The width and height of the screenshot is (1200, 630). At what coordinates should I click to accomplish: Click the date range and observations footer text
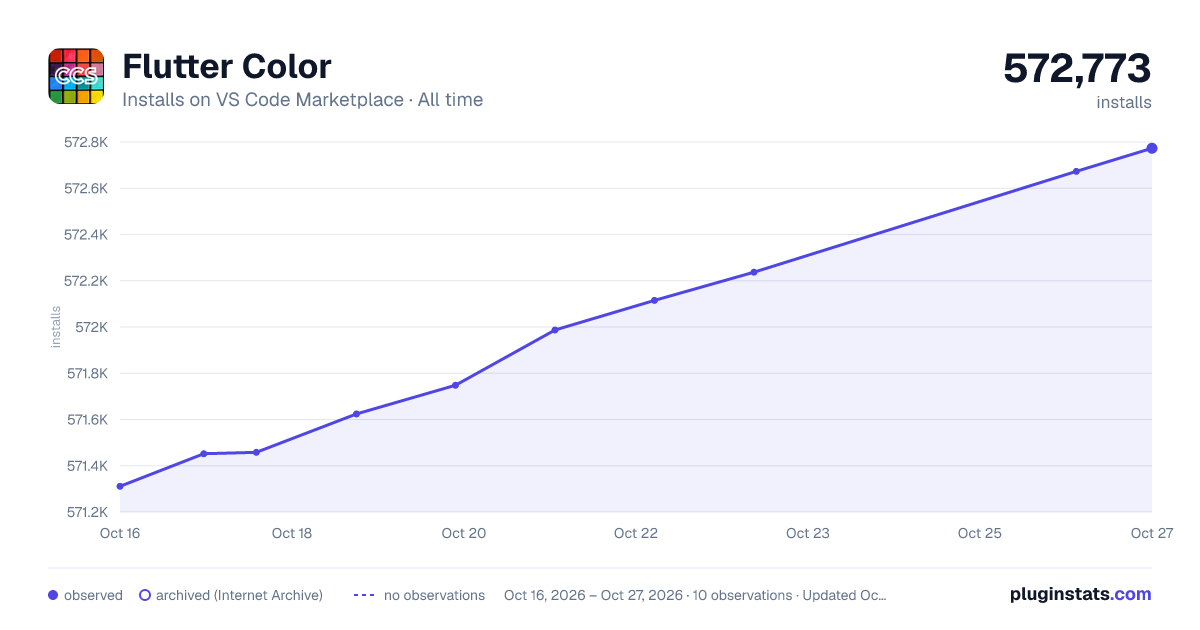tap(695, 595)
